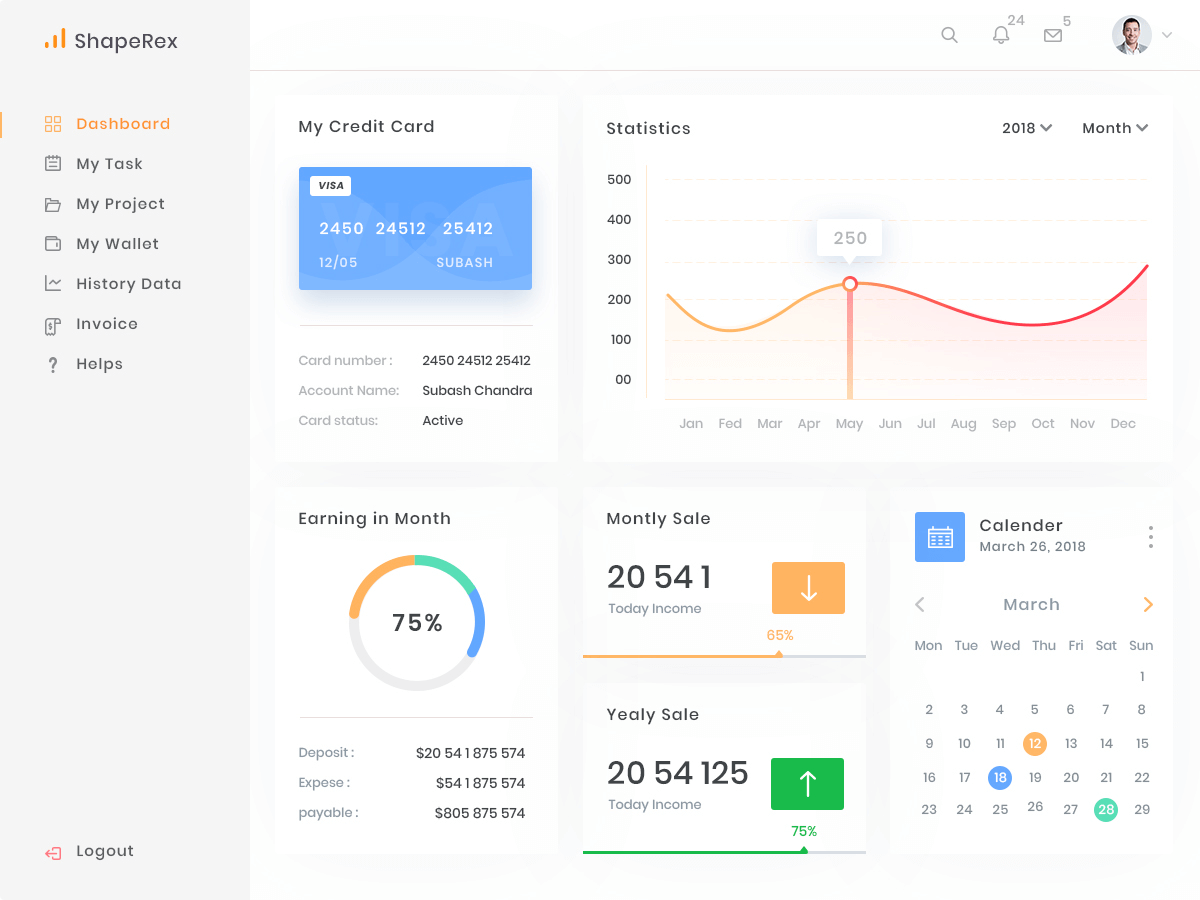The image size is (1200, 900).
Task: Click the search magnifier icon
Action: [x=949, y=35]
